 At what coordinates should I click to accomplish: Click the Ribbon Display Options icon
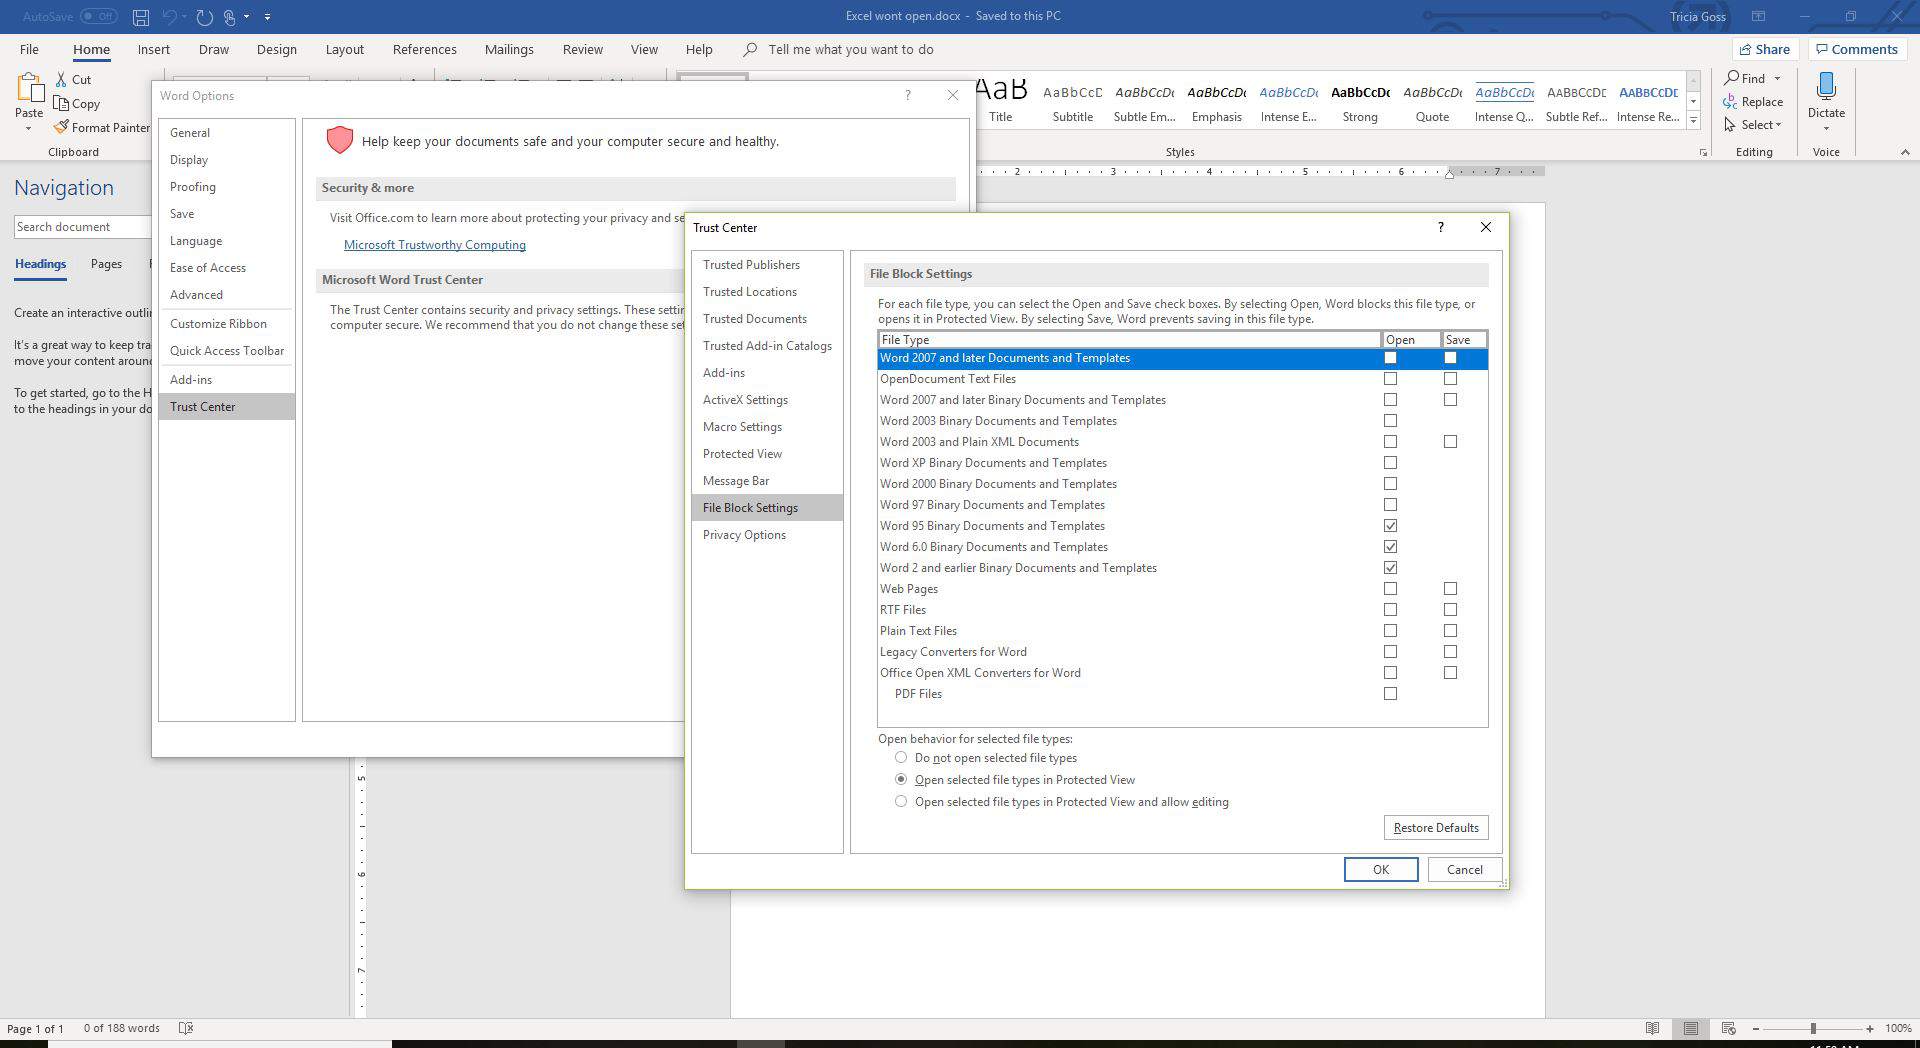[1758, 16]
